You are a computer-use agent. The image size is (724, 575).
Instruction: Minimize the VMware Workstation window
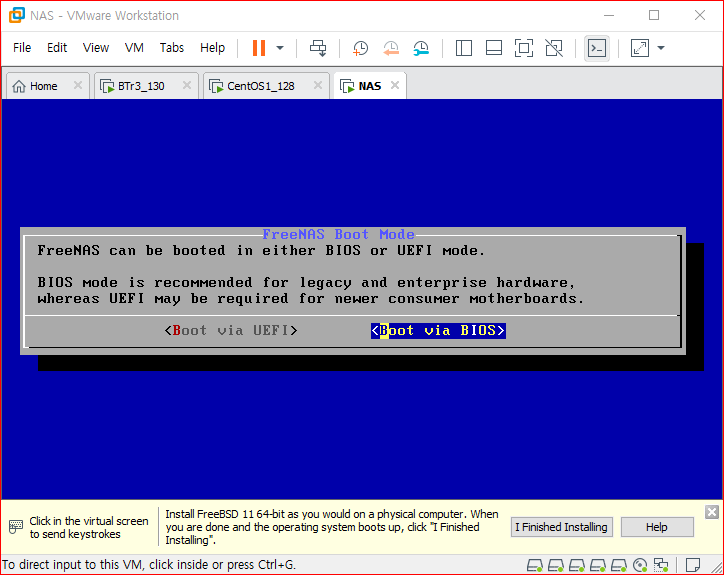click(x=609, y=15)
